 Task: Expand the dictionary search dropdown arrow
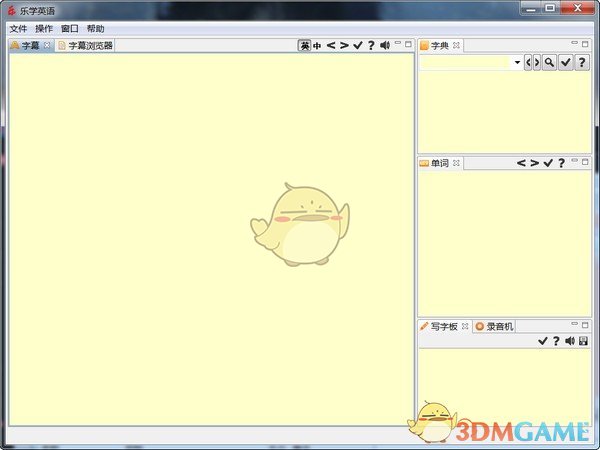pyautogui.click(x=517, y=63)
